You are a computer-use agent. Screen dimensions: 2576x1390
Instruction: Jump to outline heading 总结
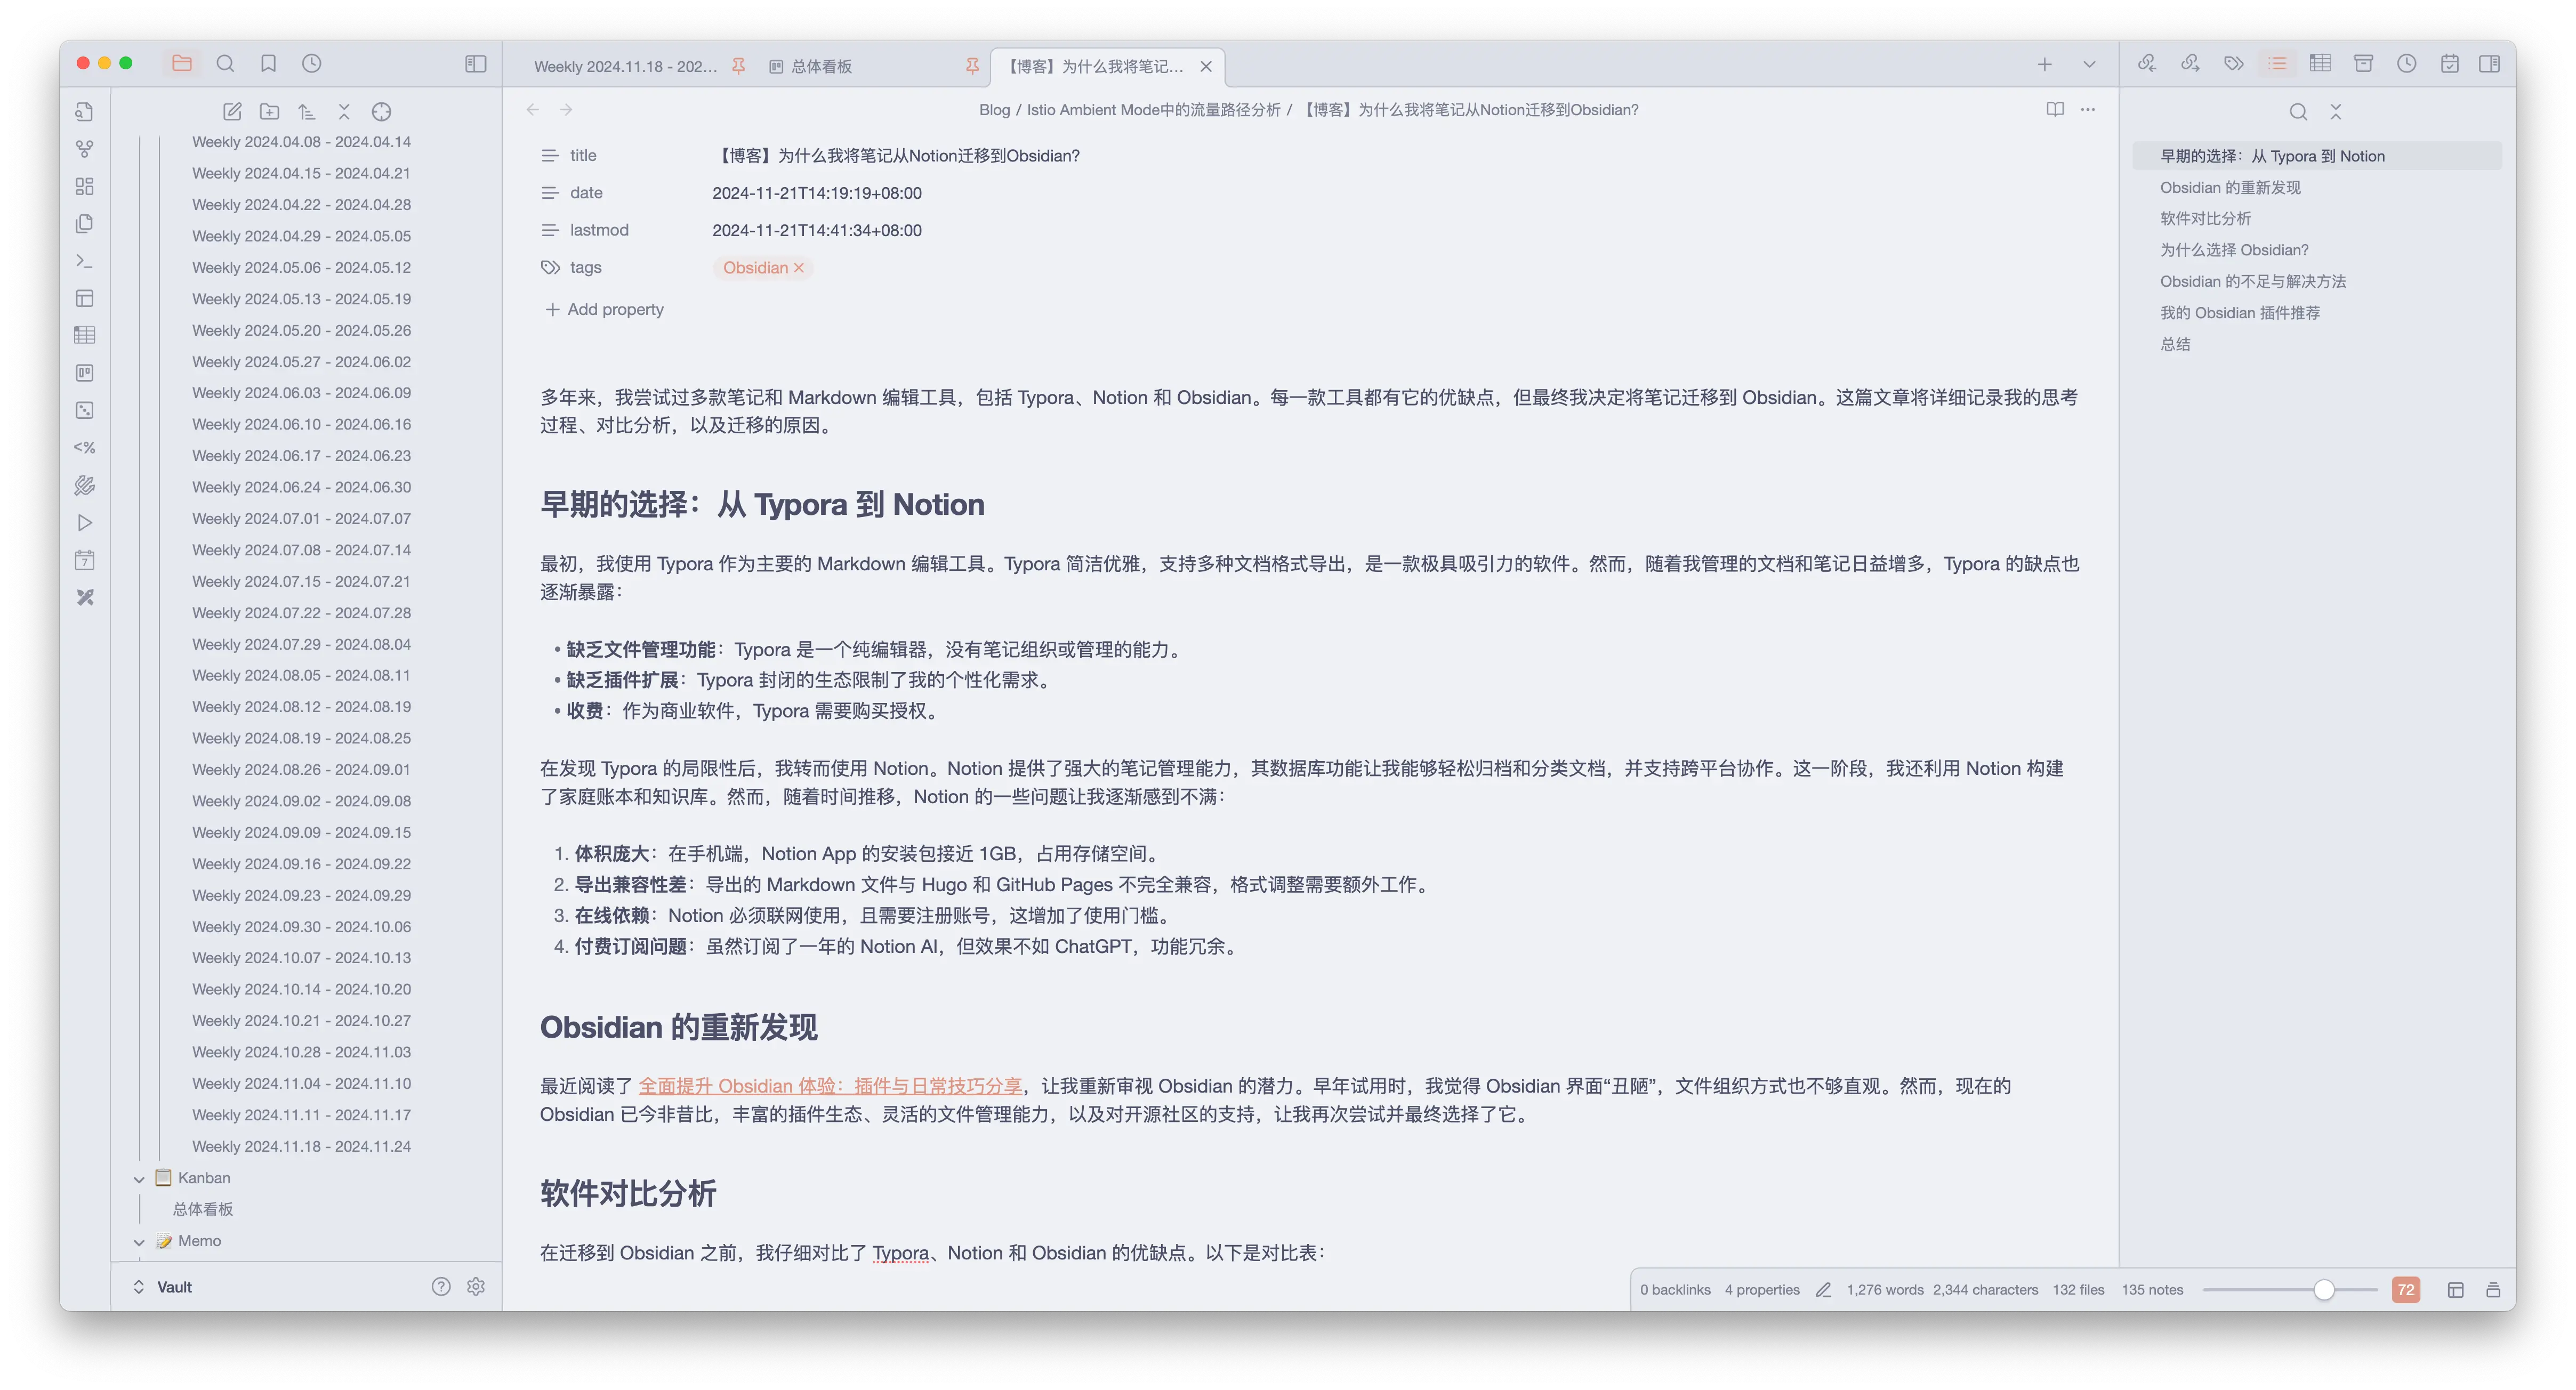(x=2175, y=344)
